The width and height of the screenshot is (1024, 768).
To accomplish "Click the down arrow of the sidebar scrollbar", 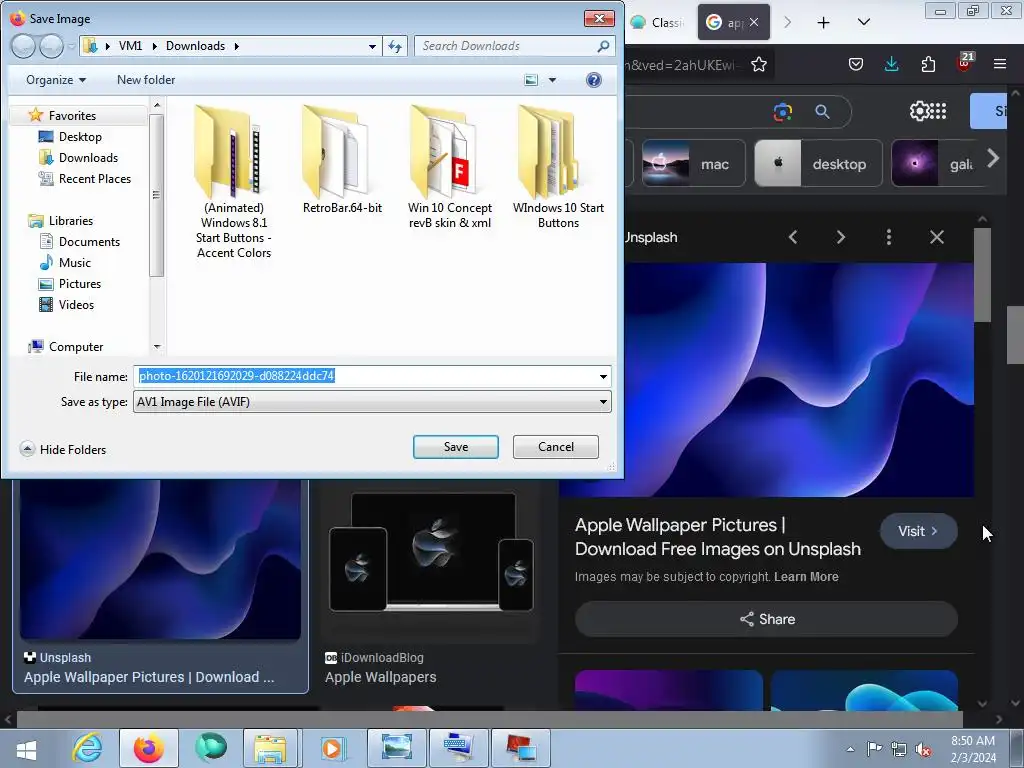I will 157,347.
